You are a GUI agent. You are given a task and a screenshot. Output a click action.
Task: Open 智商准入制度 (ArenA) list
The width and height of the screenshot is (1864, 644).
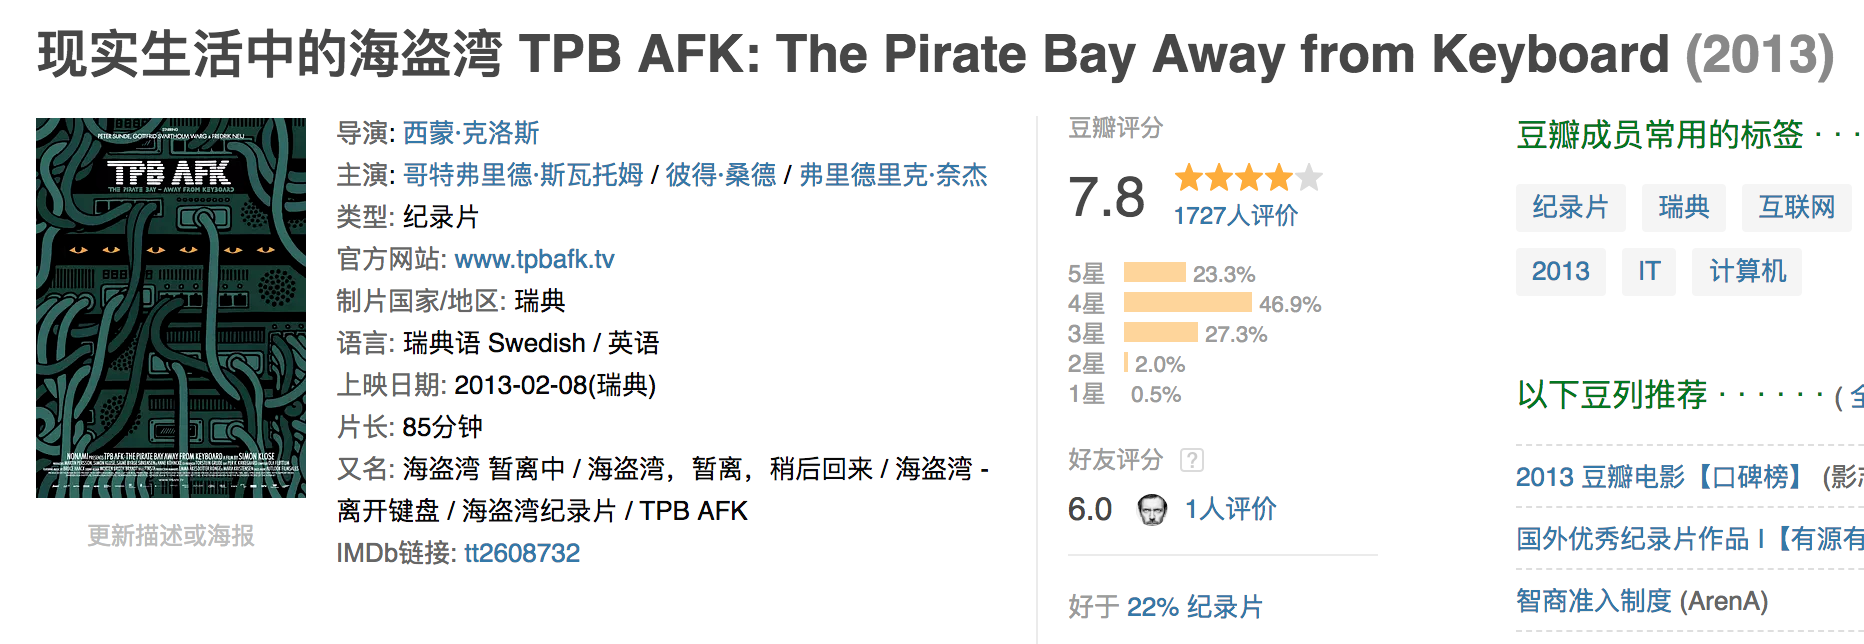pos(1642,601)
